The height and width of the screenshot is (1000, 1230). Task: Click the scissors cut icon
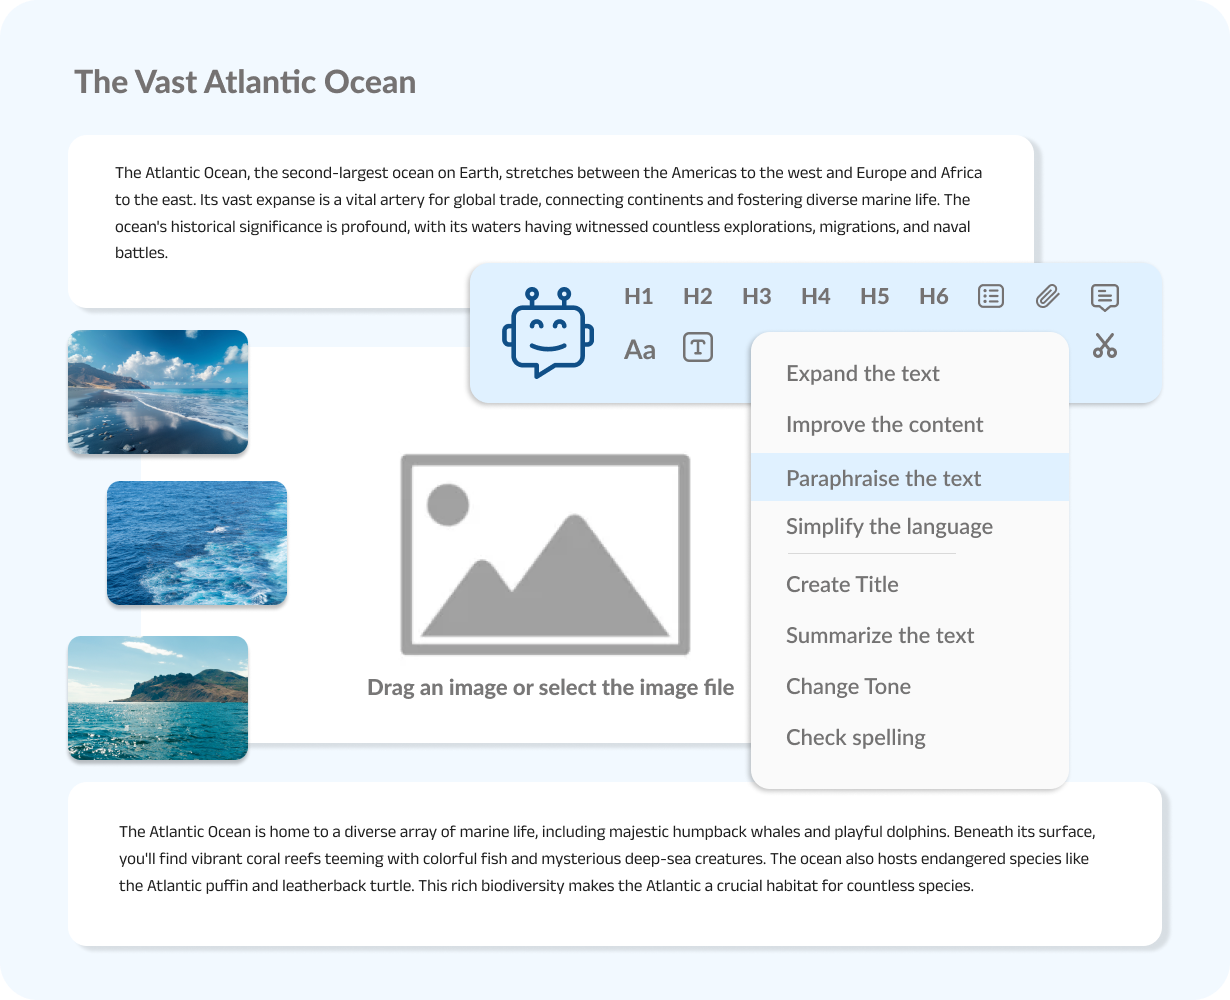[x=1104, y=346]
